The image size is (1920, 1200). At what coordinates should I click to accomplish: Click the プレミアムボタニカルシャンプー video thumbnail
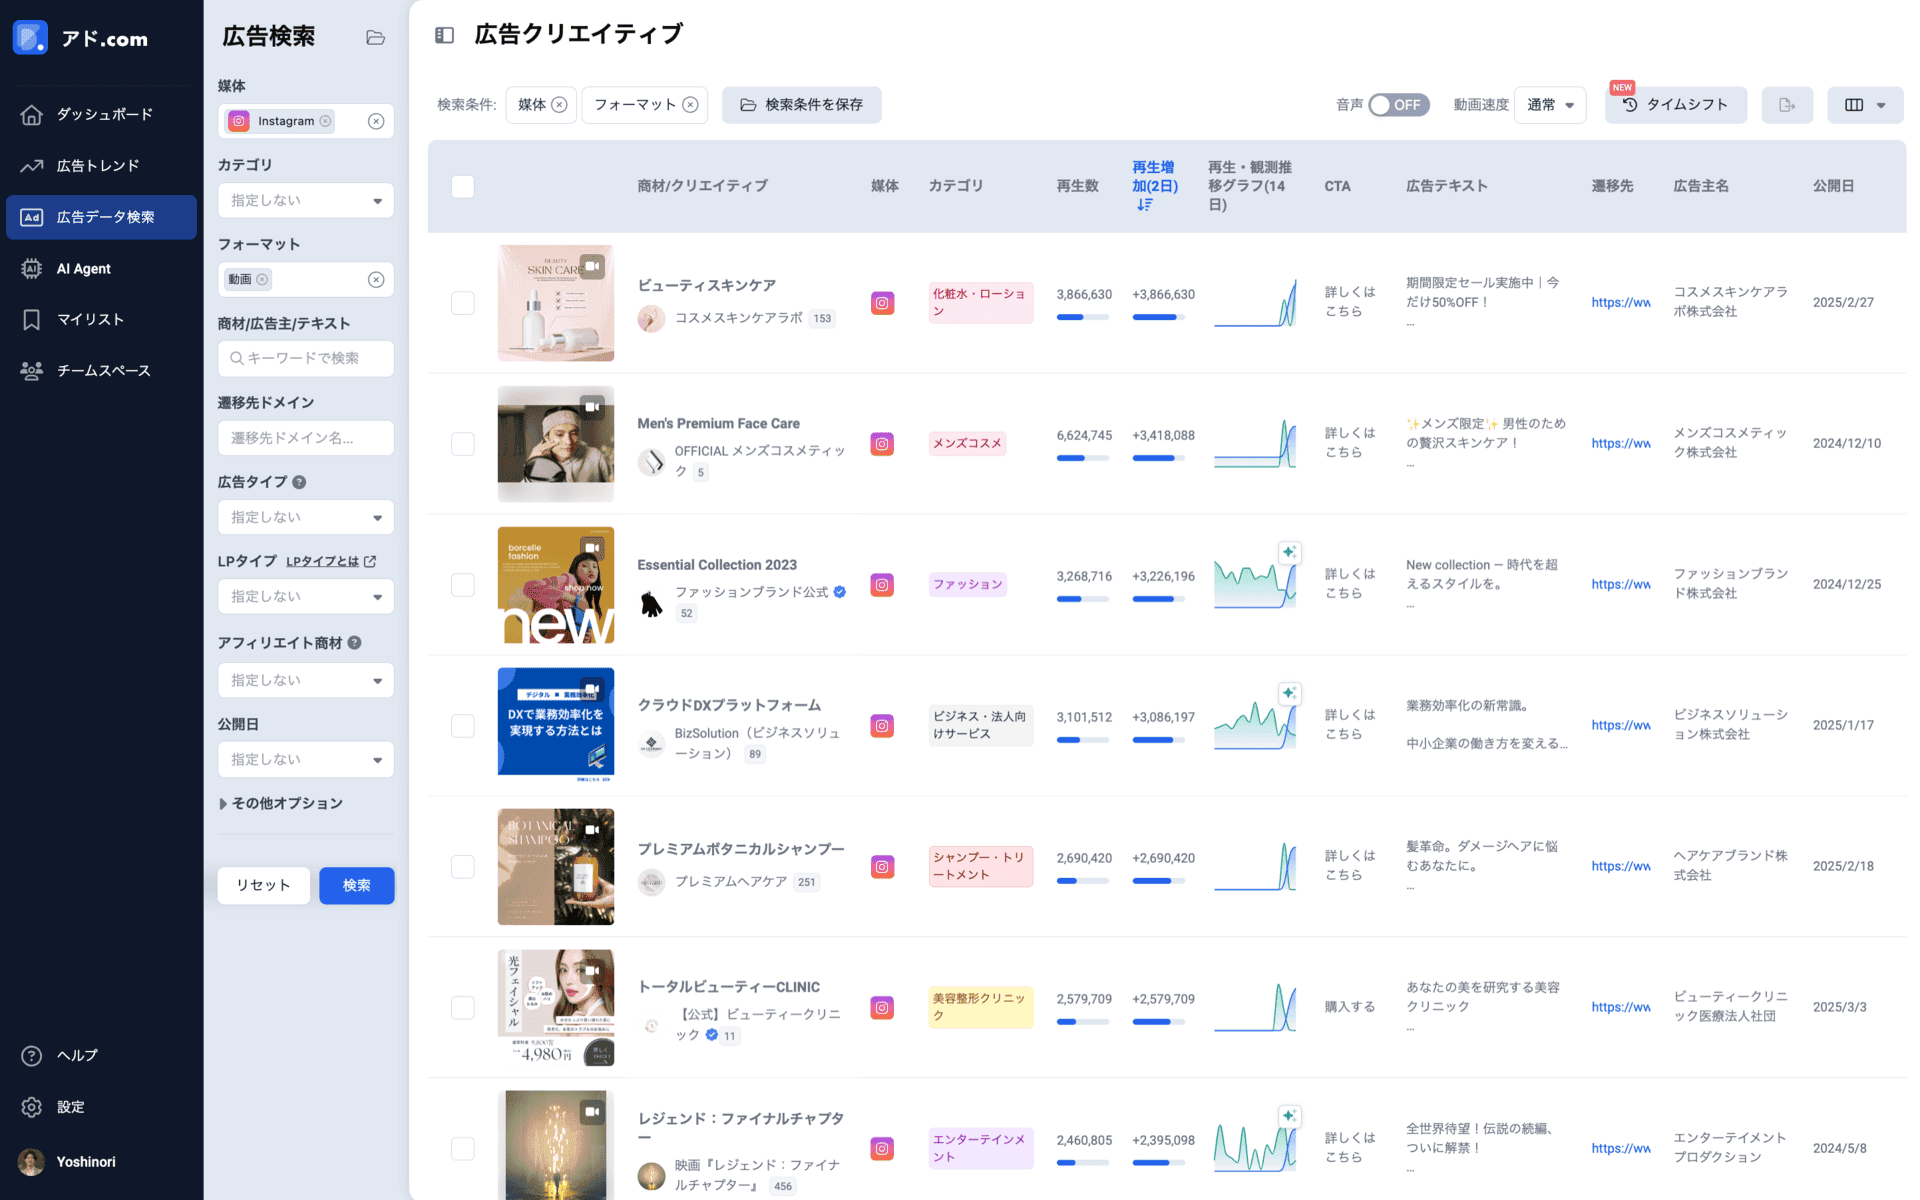pos(556,866)
